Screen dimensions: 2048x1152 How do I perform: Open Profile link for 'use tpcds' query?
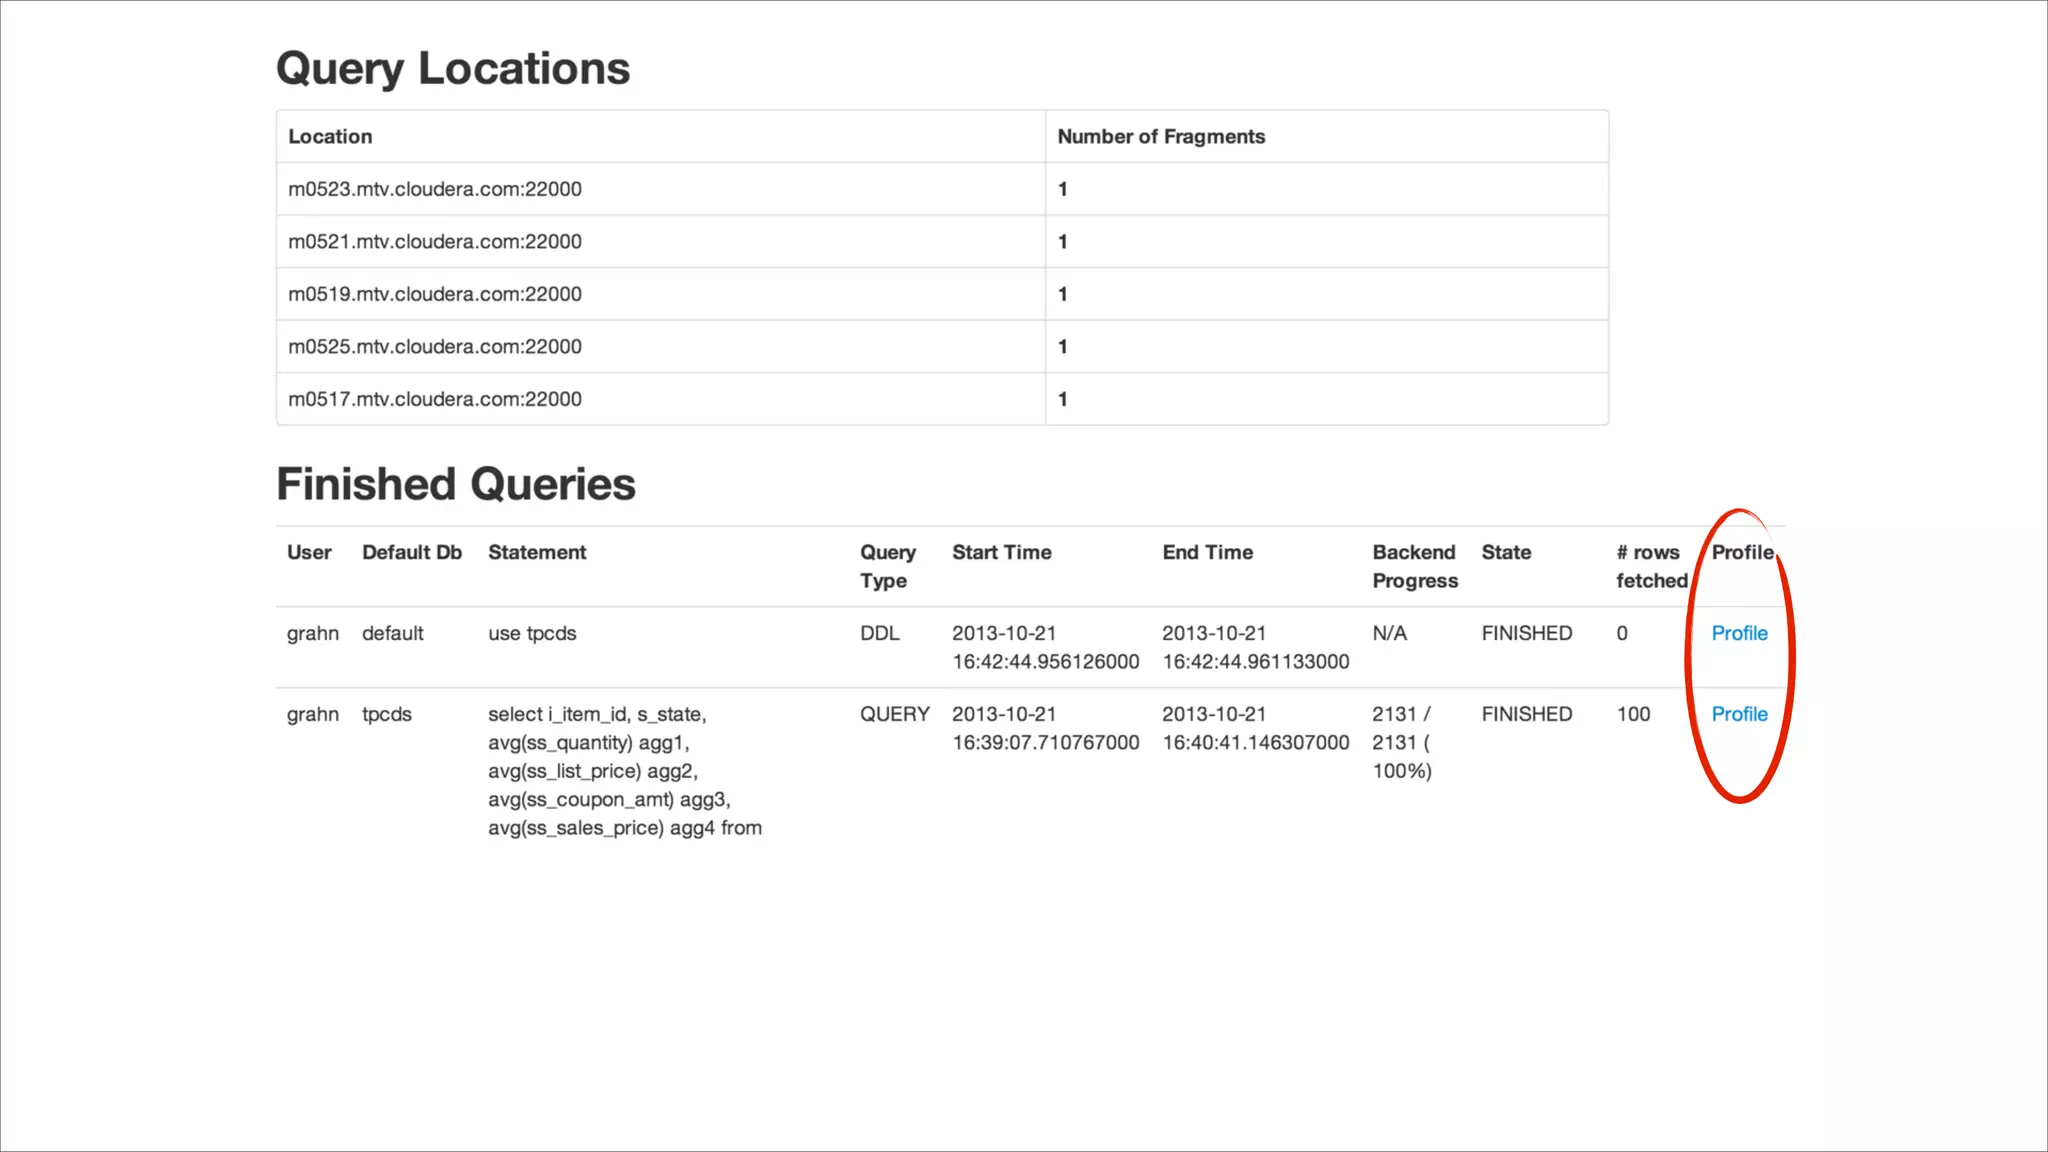click(x=1739, y=633)
